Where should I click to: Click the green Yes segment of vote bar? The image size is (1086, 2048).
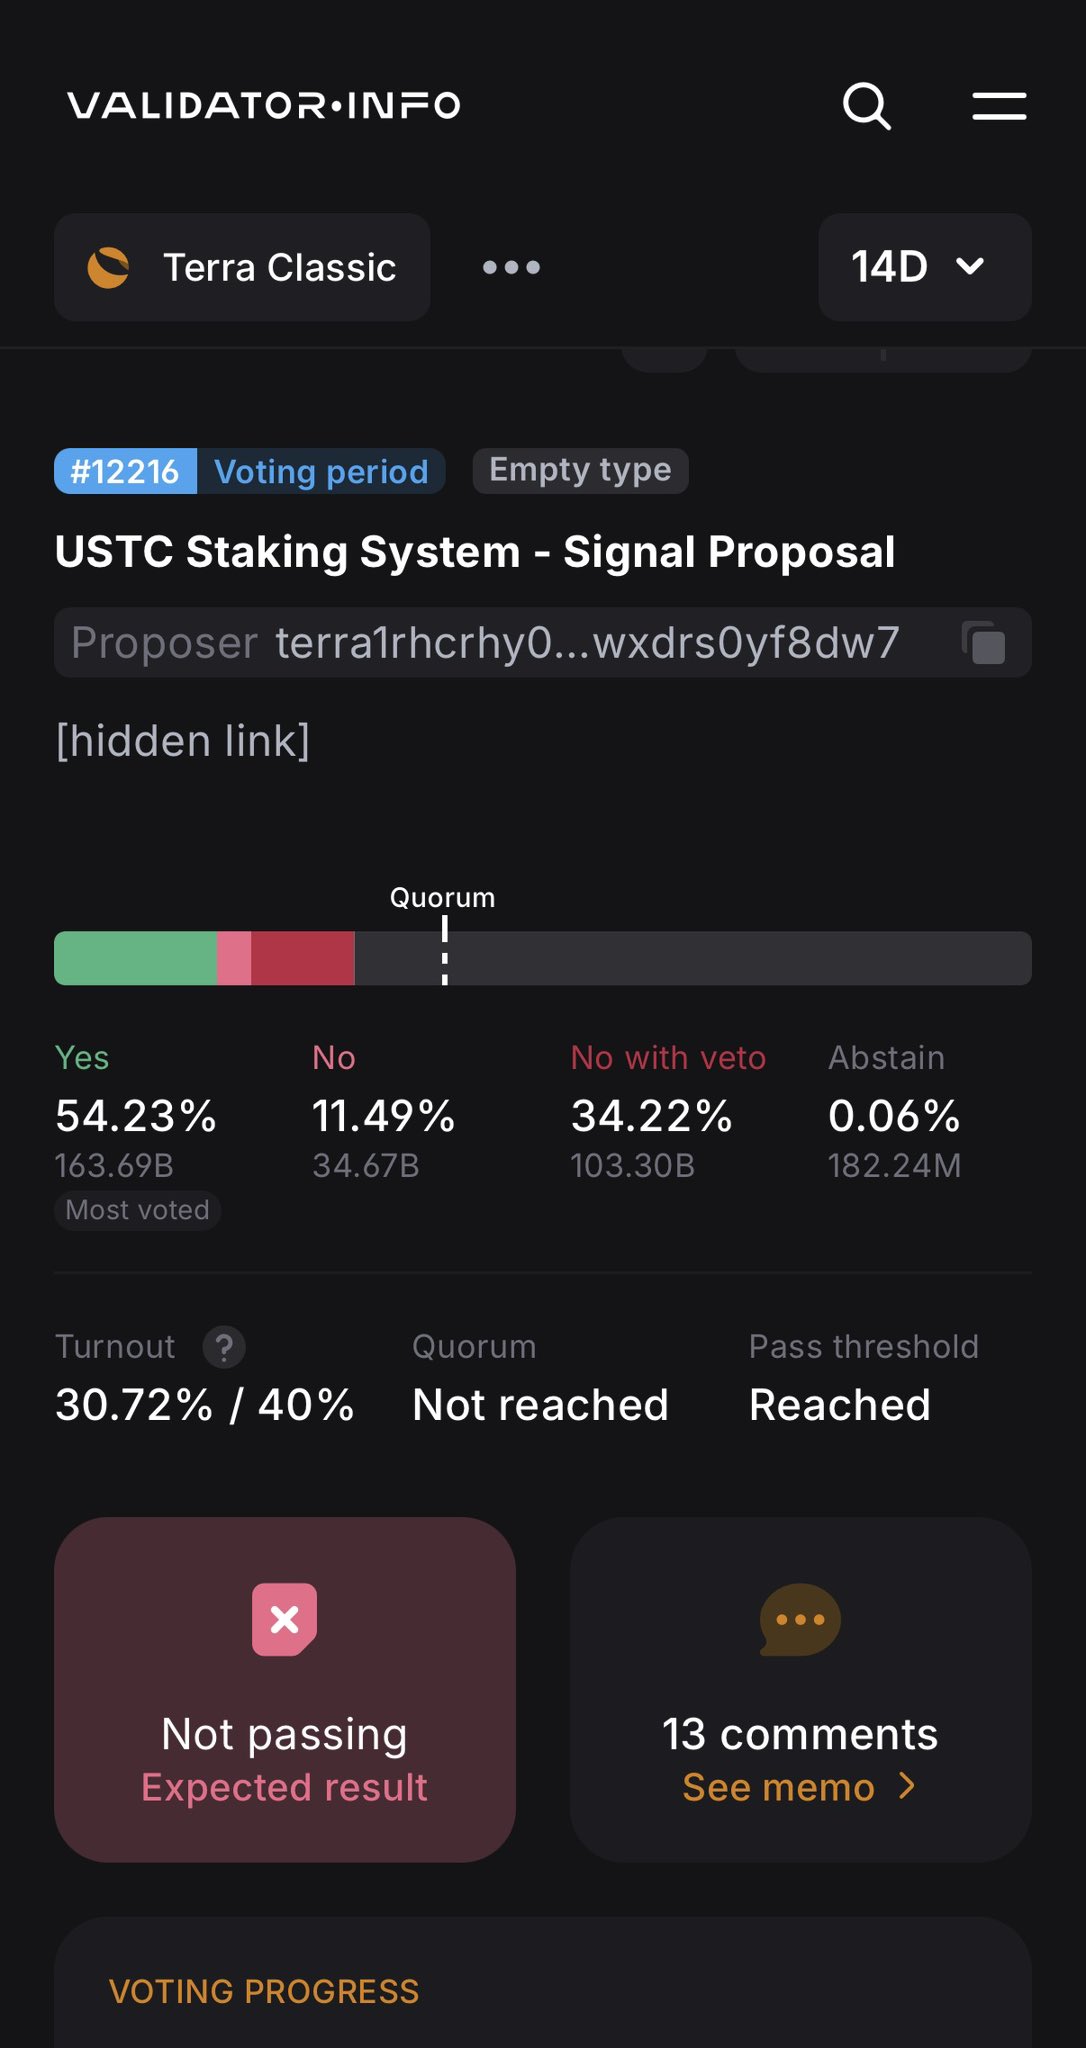135,958
